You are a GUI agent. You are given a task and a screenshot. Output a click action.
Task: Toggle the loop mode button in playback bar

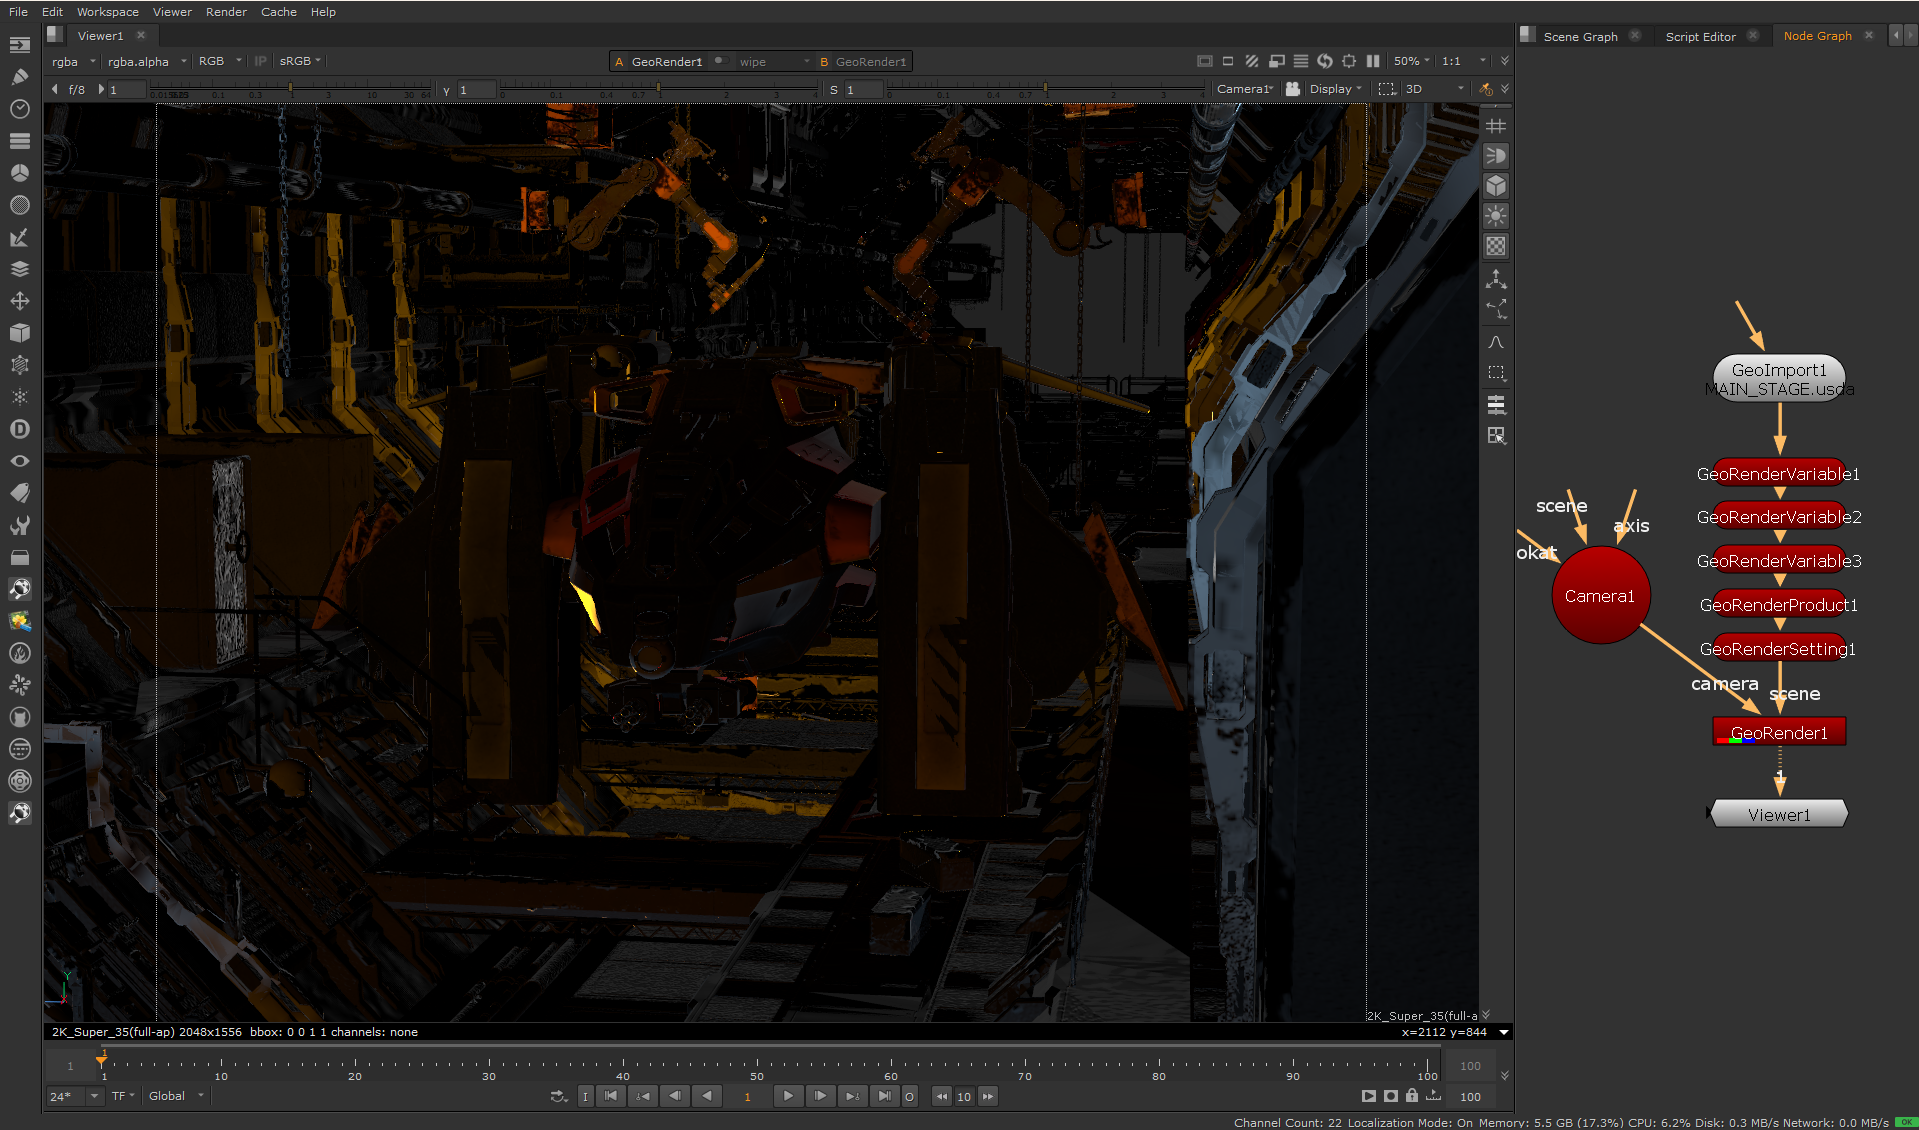coord(559,1097)
